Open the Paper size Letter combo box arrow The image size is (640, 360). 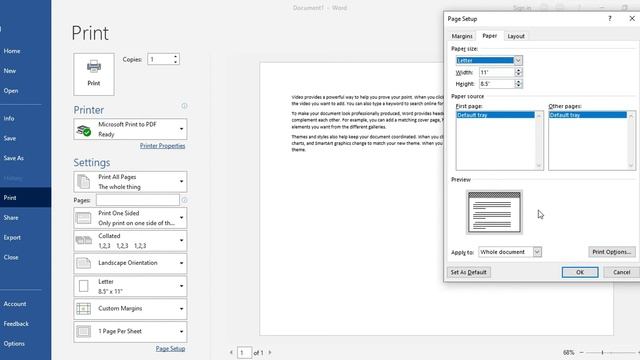(x=518, y=60)
